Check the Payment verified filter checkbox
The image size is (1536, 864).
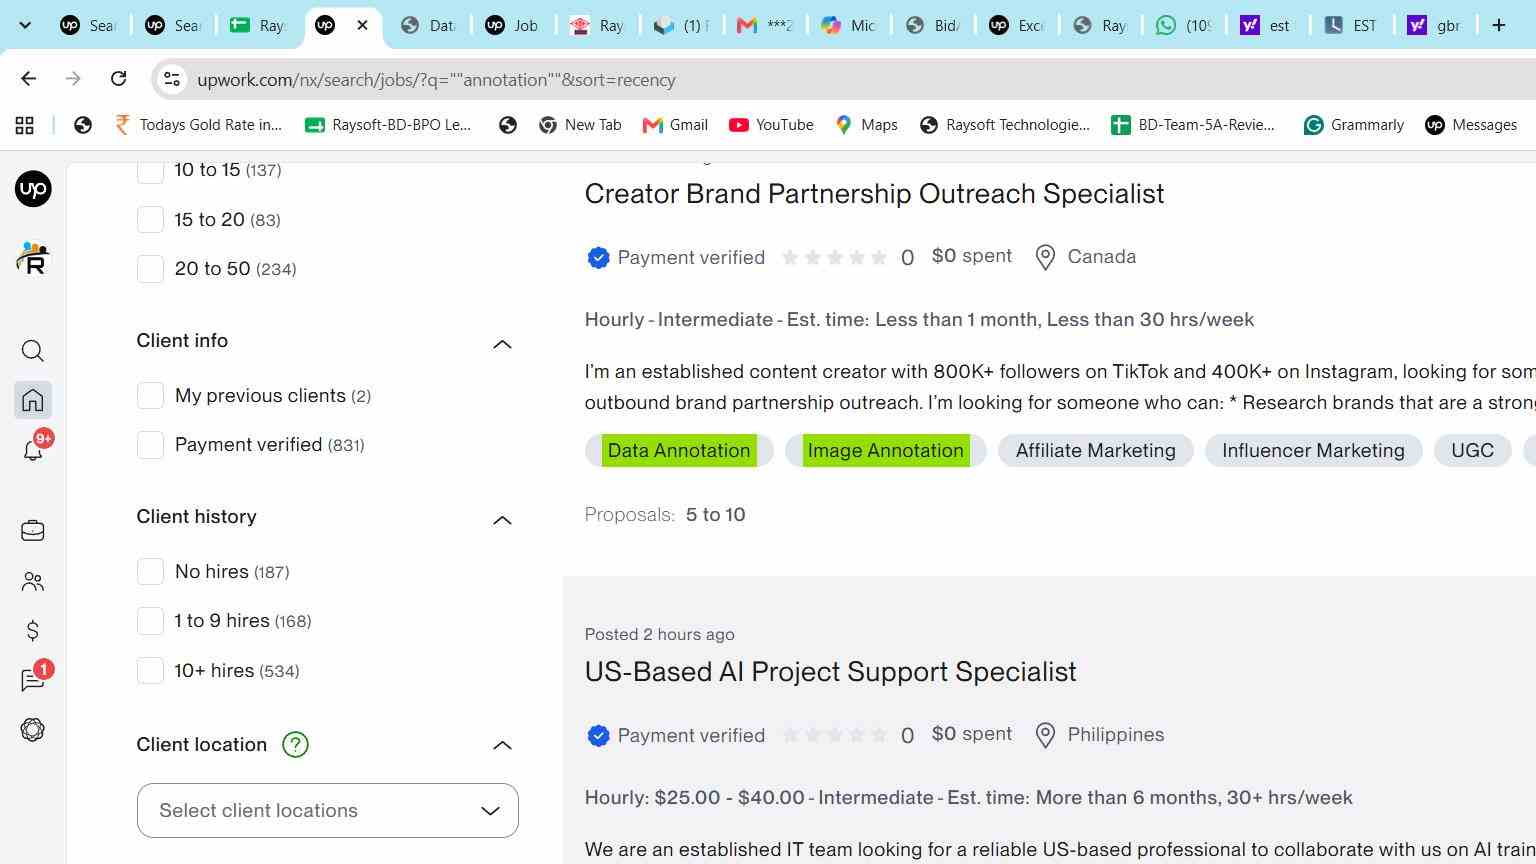click(x=150, y=445)
